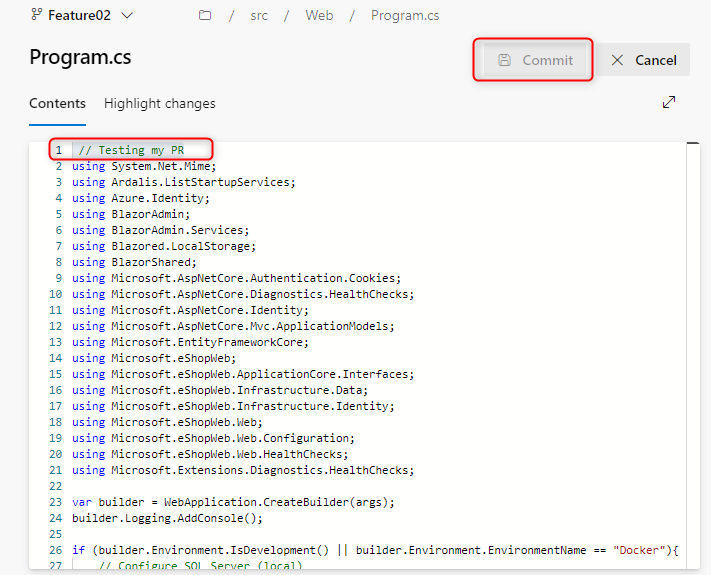Toggle full screen editor with expand icon
Viewport: 711px width, 575px height.
[x=669, y=102]
